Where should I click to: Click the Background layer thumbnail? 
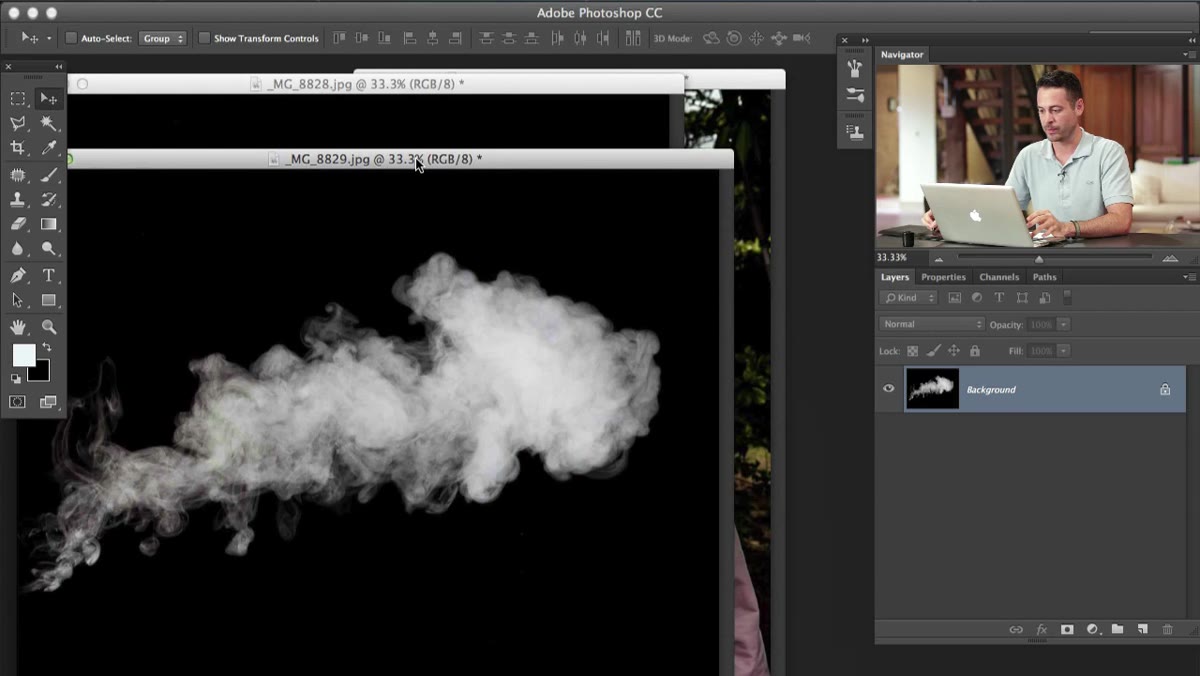(932, 389)
